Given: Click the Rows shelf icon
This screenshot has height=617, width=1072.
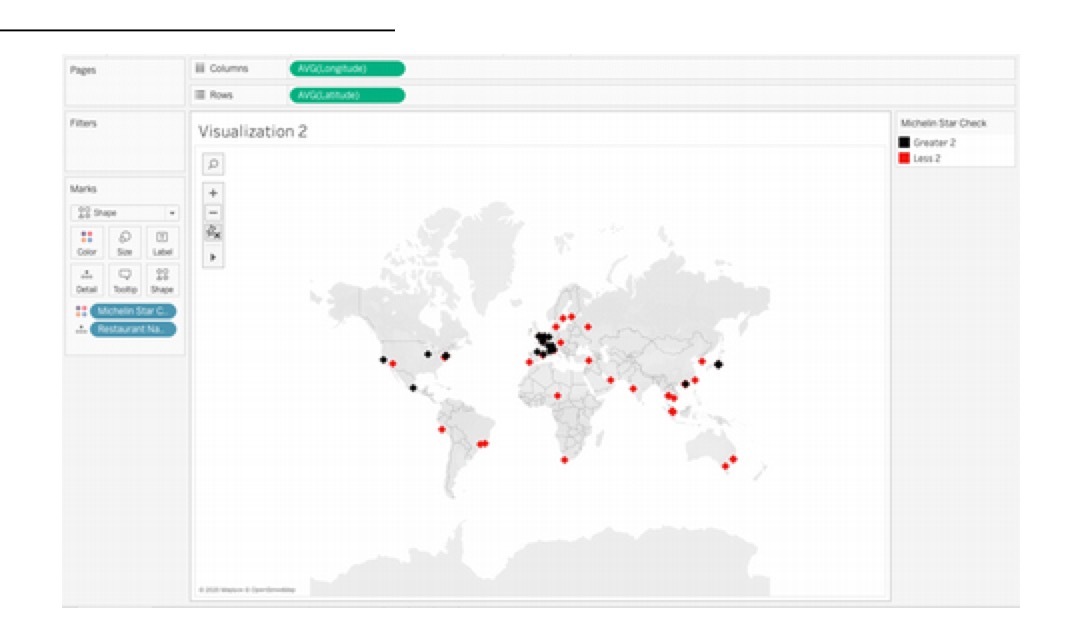Looking at the screenshot, I should [x=200, y=95].
